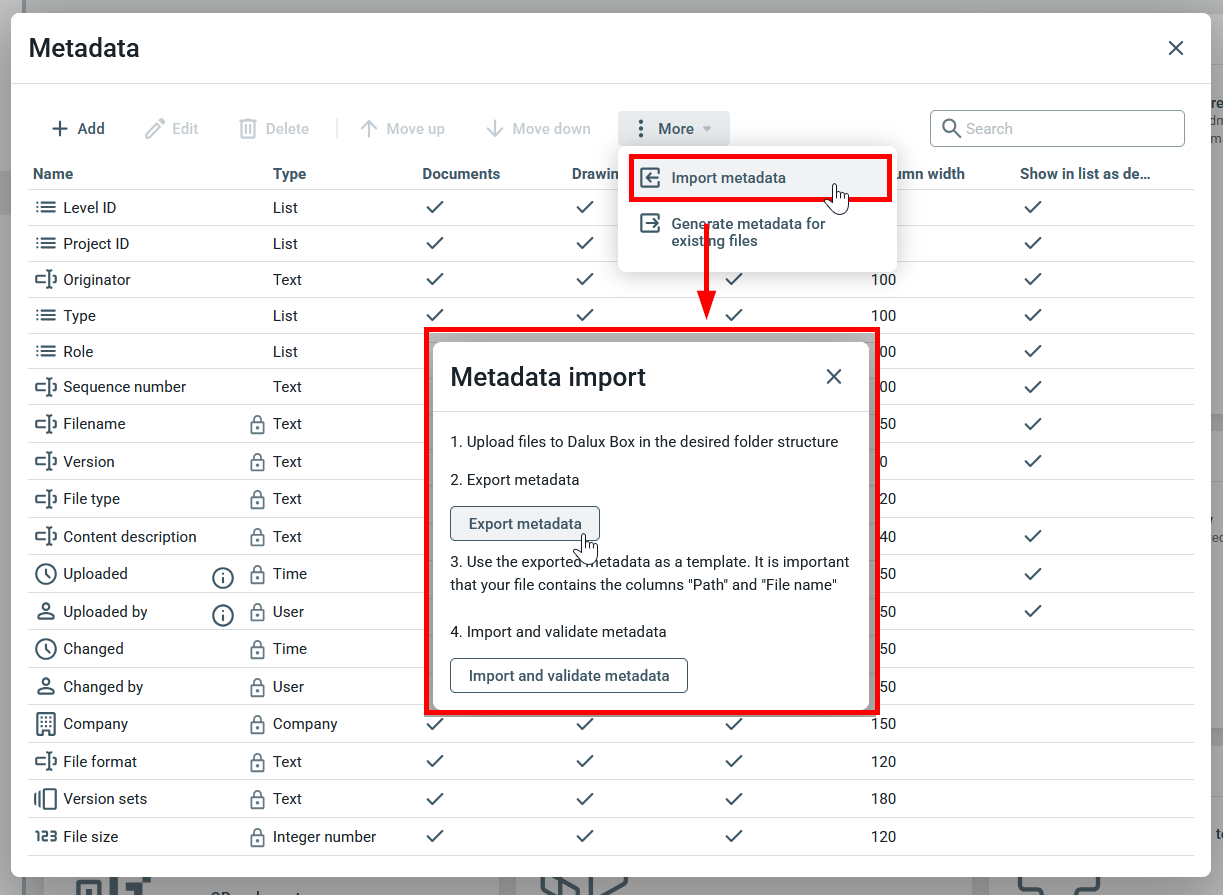1223x895 pixels.
Task: Click info icon beside Uploaded row
Action: [223, 577]
